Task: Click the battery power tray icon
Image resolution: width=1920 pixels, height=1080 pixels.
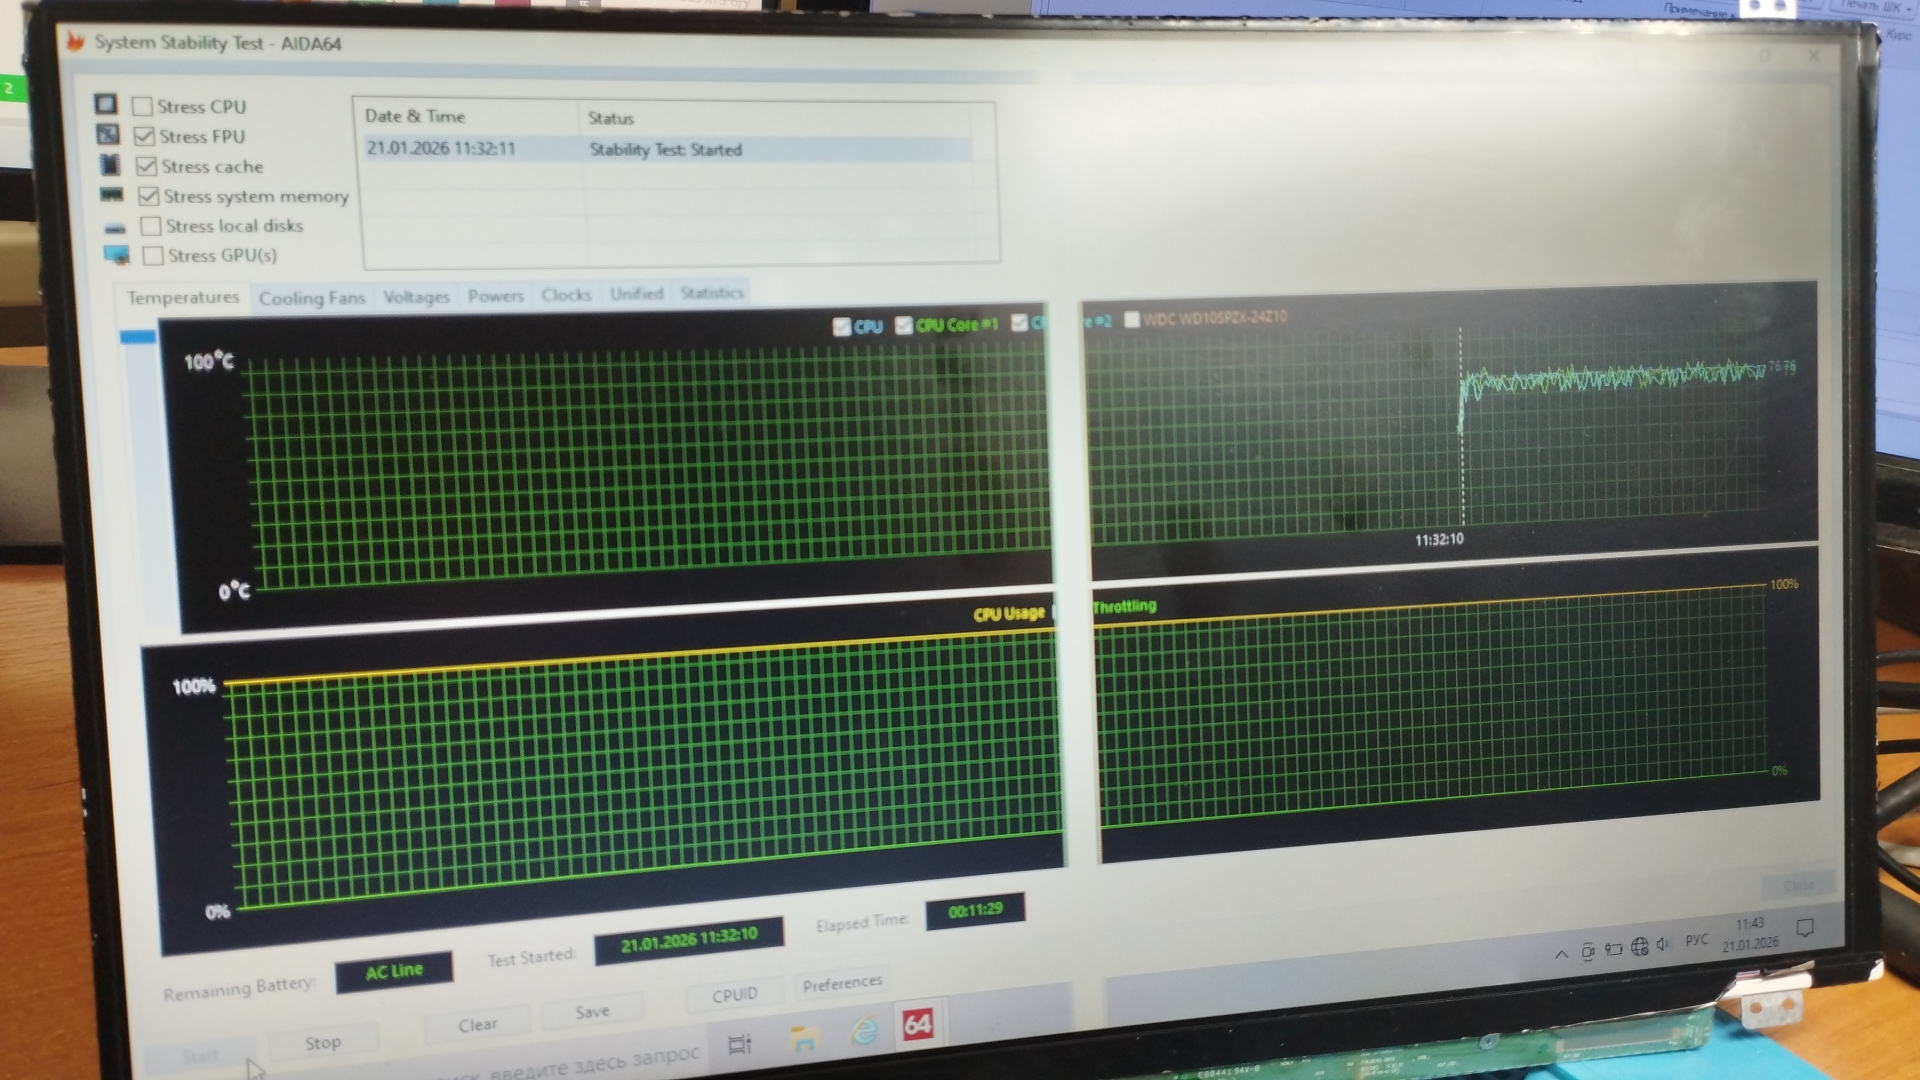Action: pyautogui.click(x=1613, y=949)
